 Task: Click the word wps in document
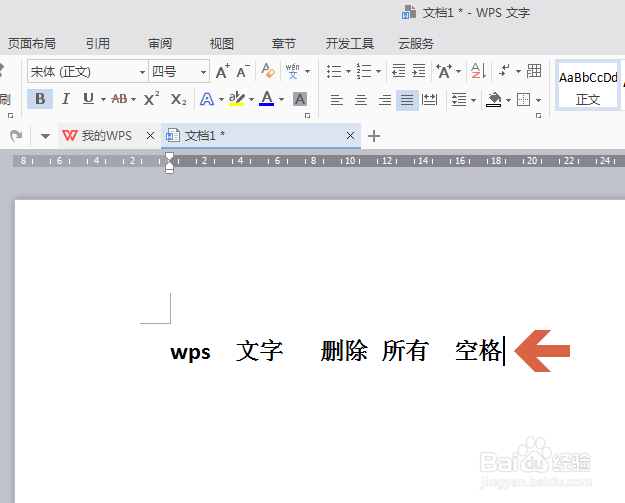tap(190, 353)
